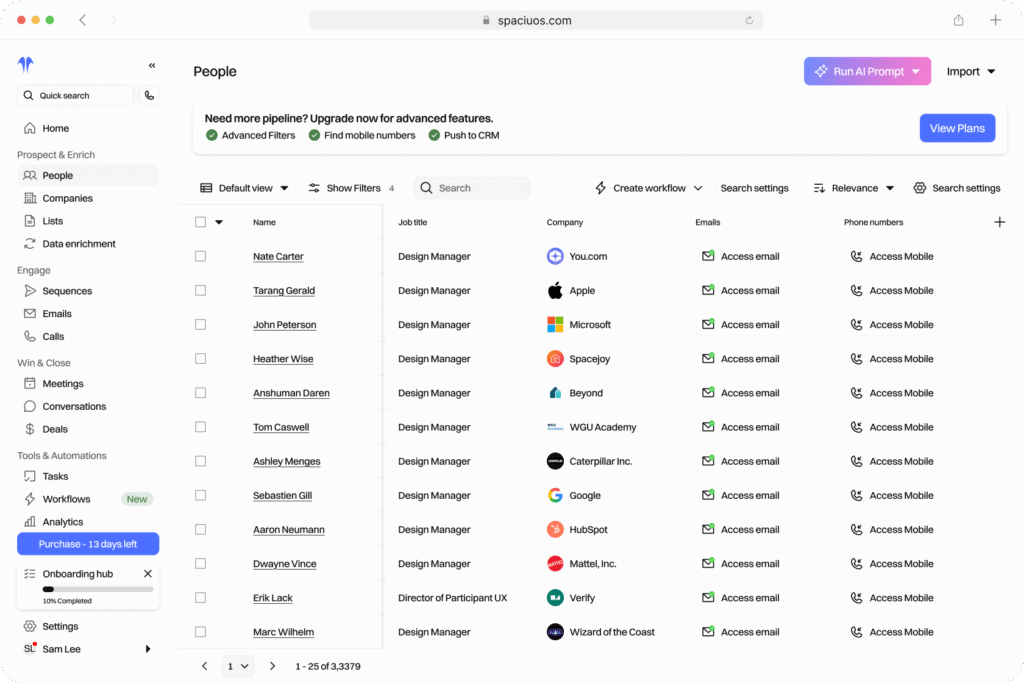Click the phone dialer icon beside Quick search

pyautogui.click(x=150, y=95)
